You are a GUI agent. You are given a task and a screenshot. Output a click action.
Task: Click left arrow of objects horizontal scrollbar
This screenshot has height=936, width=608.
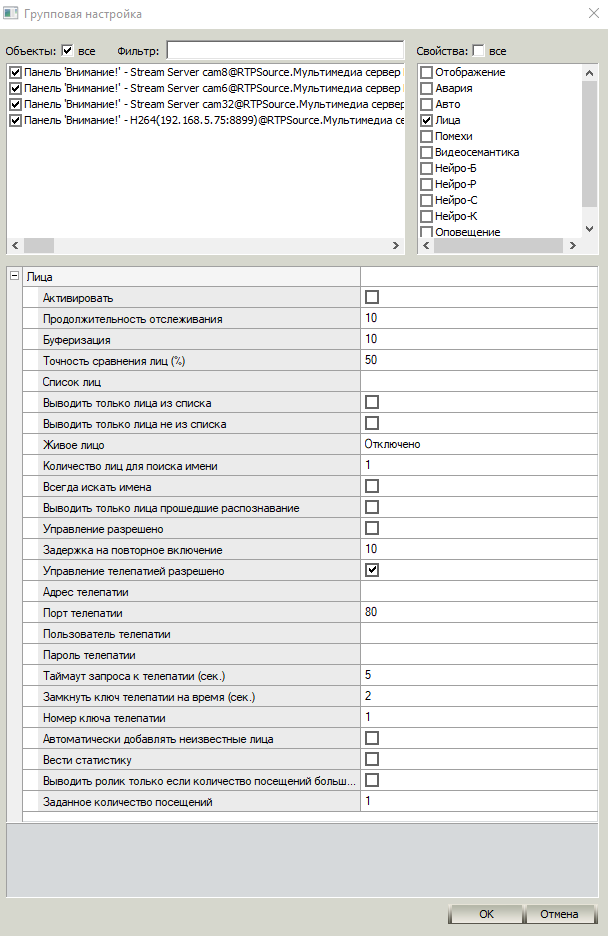[x=15, y=245]
